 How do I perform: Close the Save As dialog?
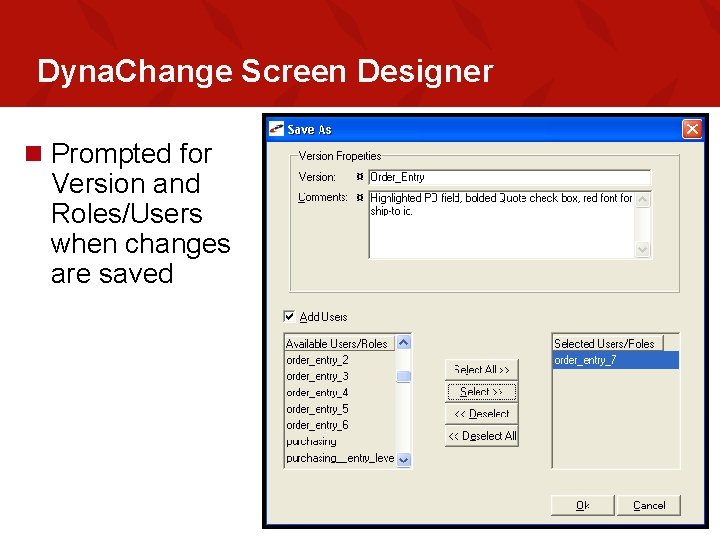pyautogui.click(x=692, y=129)
